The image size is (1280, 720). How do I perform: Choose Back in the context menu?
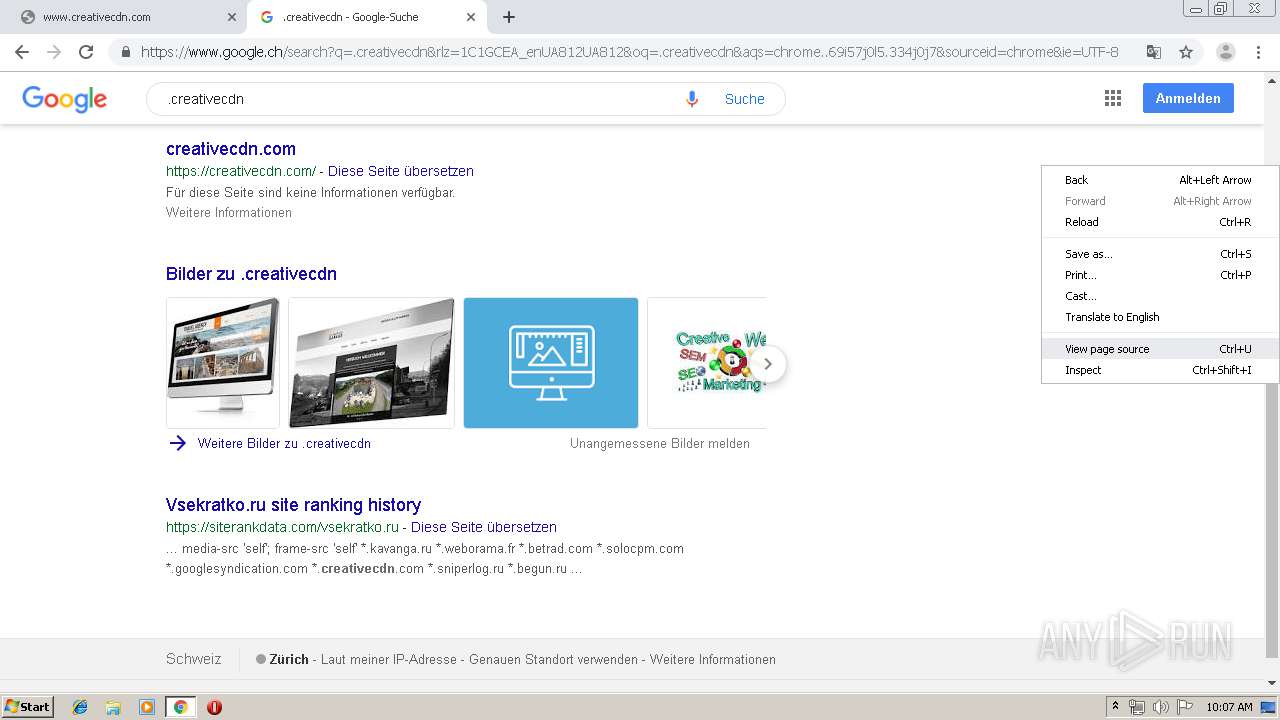(1160, 180)
